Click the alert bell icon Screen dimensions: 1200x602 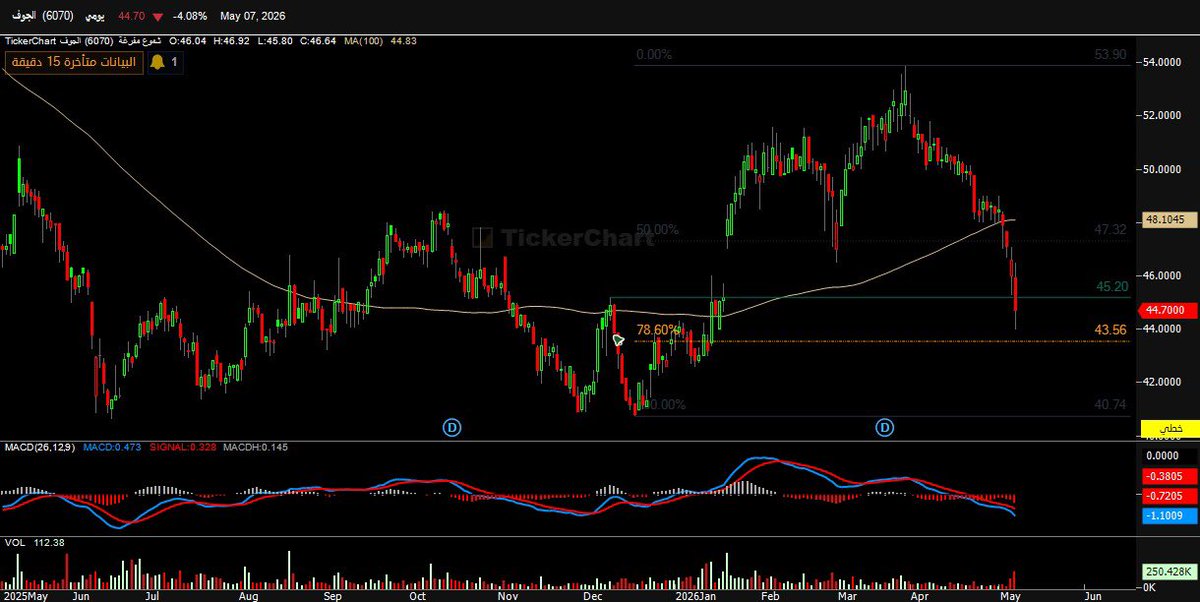(x=157, y=62)
